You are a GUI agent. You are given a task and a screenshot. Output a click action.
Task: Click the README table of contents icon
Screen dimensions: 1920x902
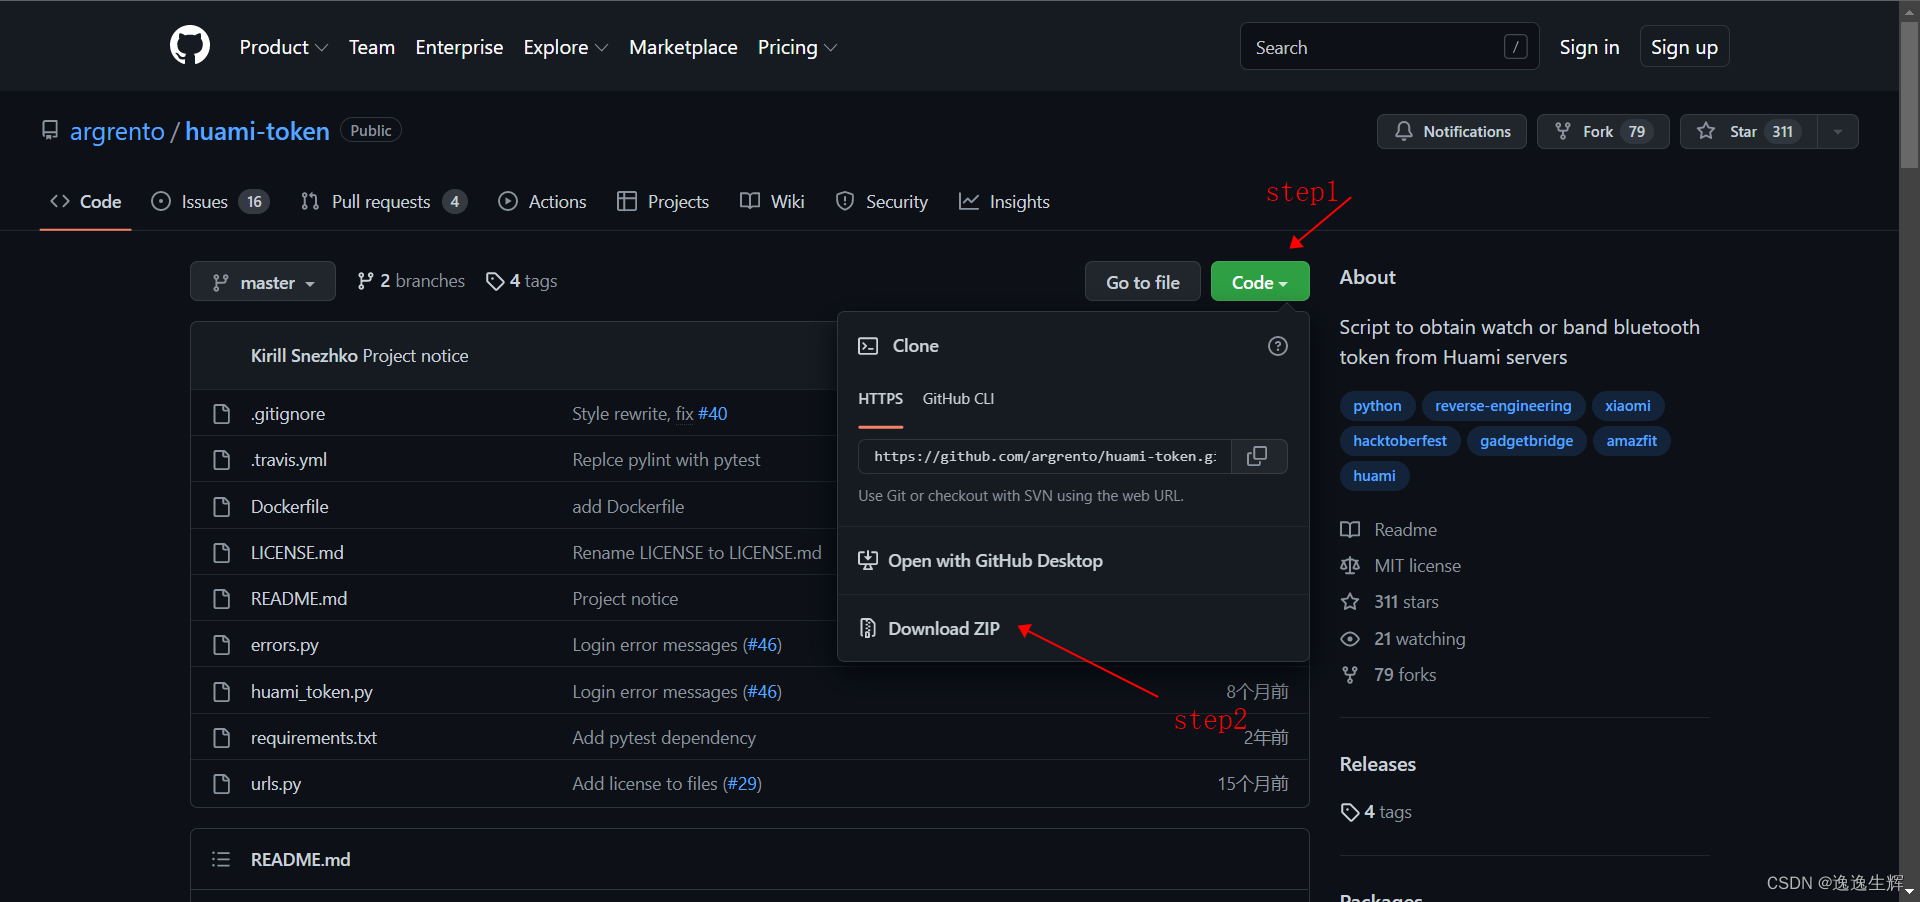coord(221,860)
